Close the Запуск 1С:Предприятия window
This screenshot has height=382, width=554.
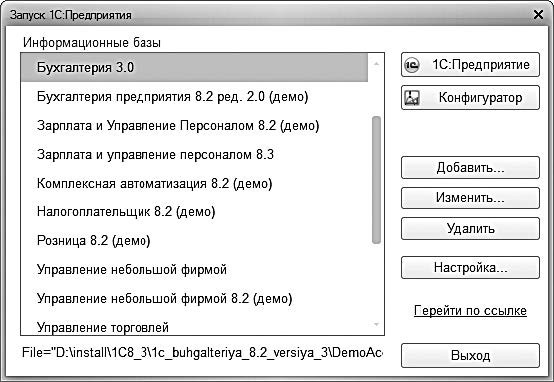click(538, 14)
